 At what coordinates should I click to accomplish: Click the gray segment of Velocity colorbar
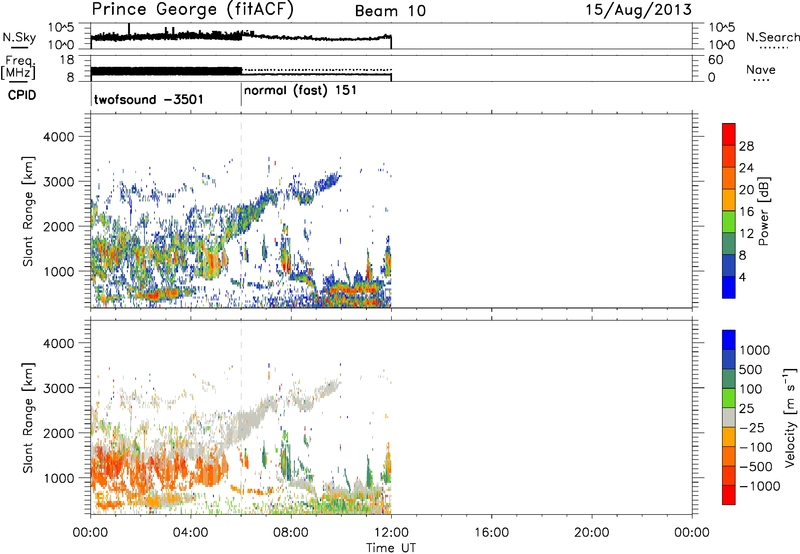point(729,417)
